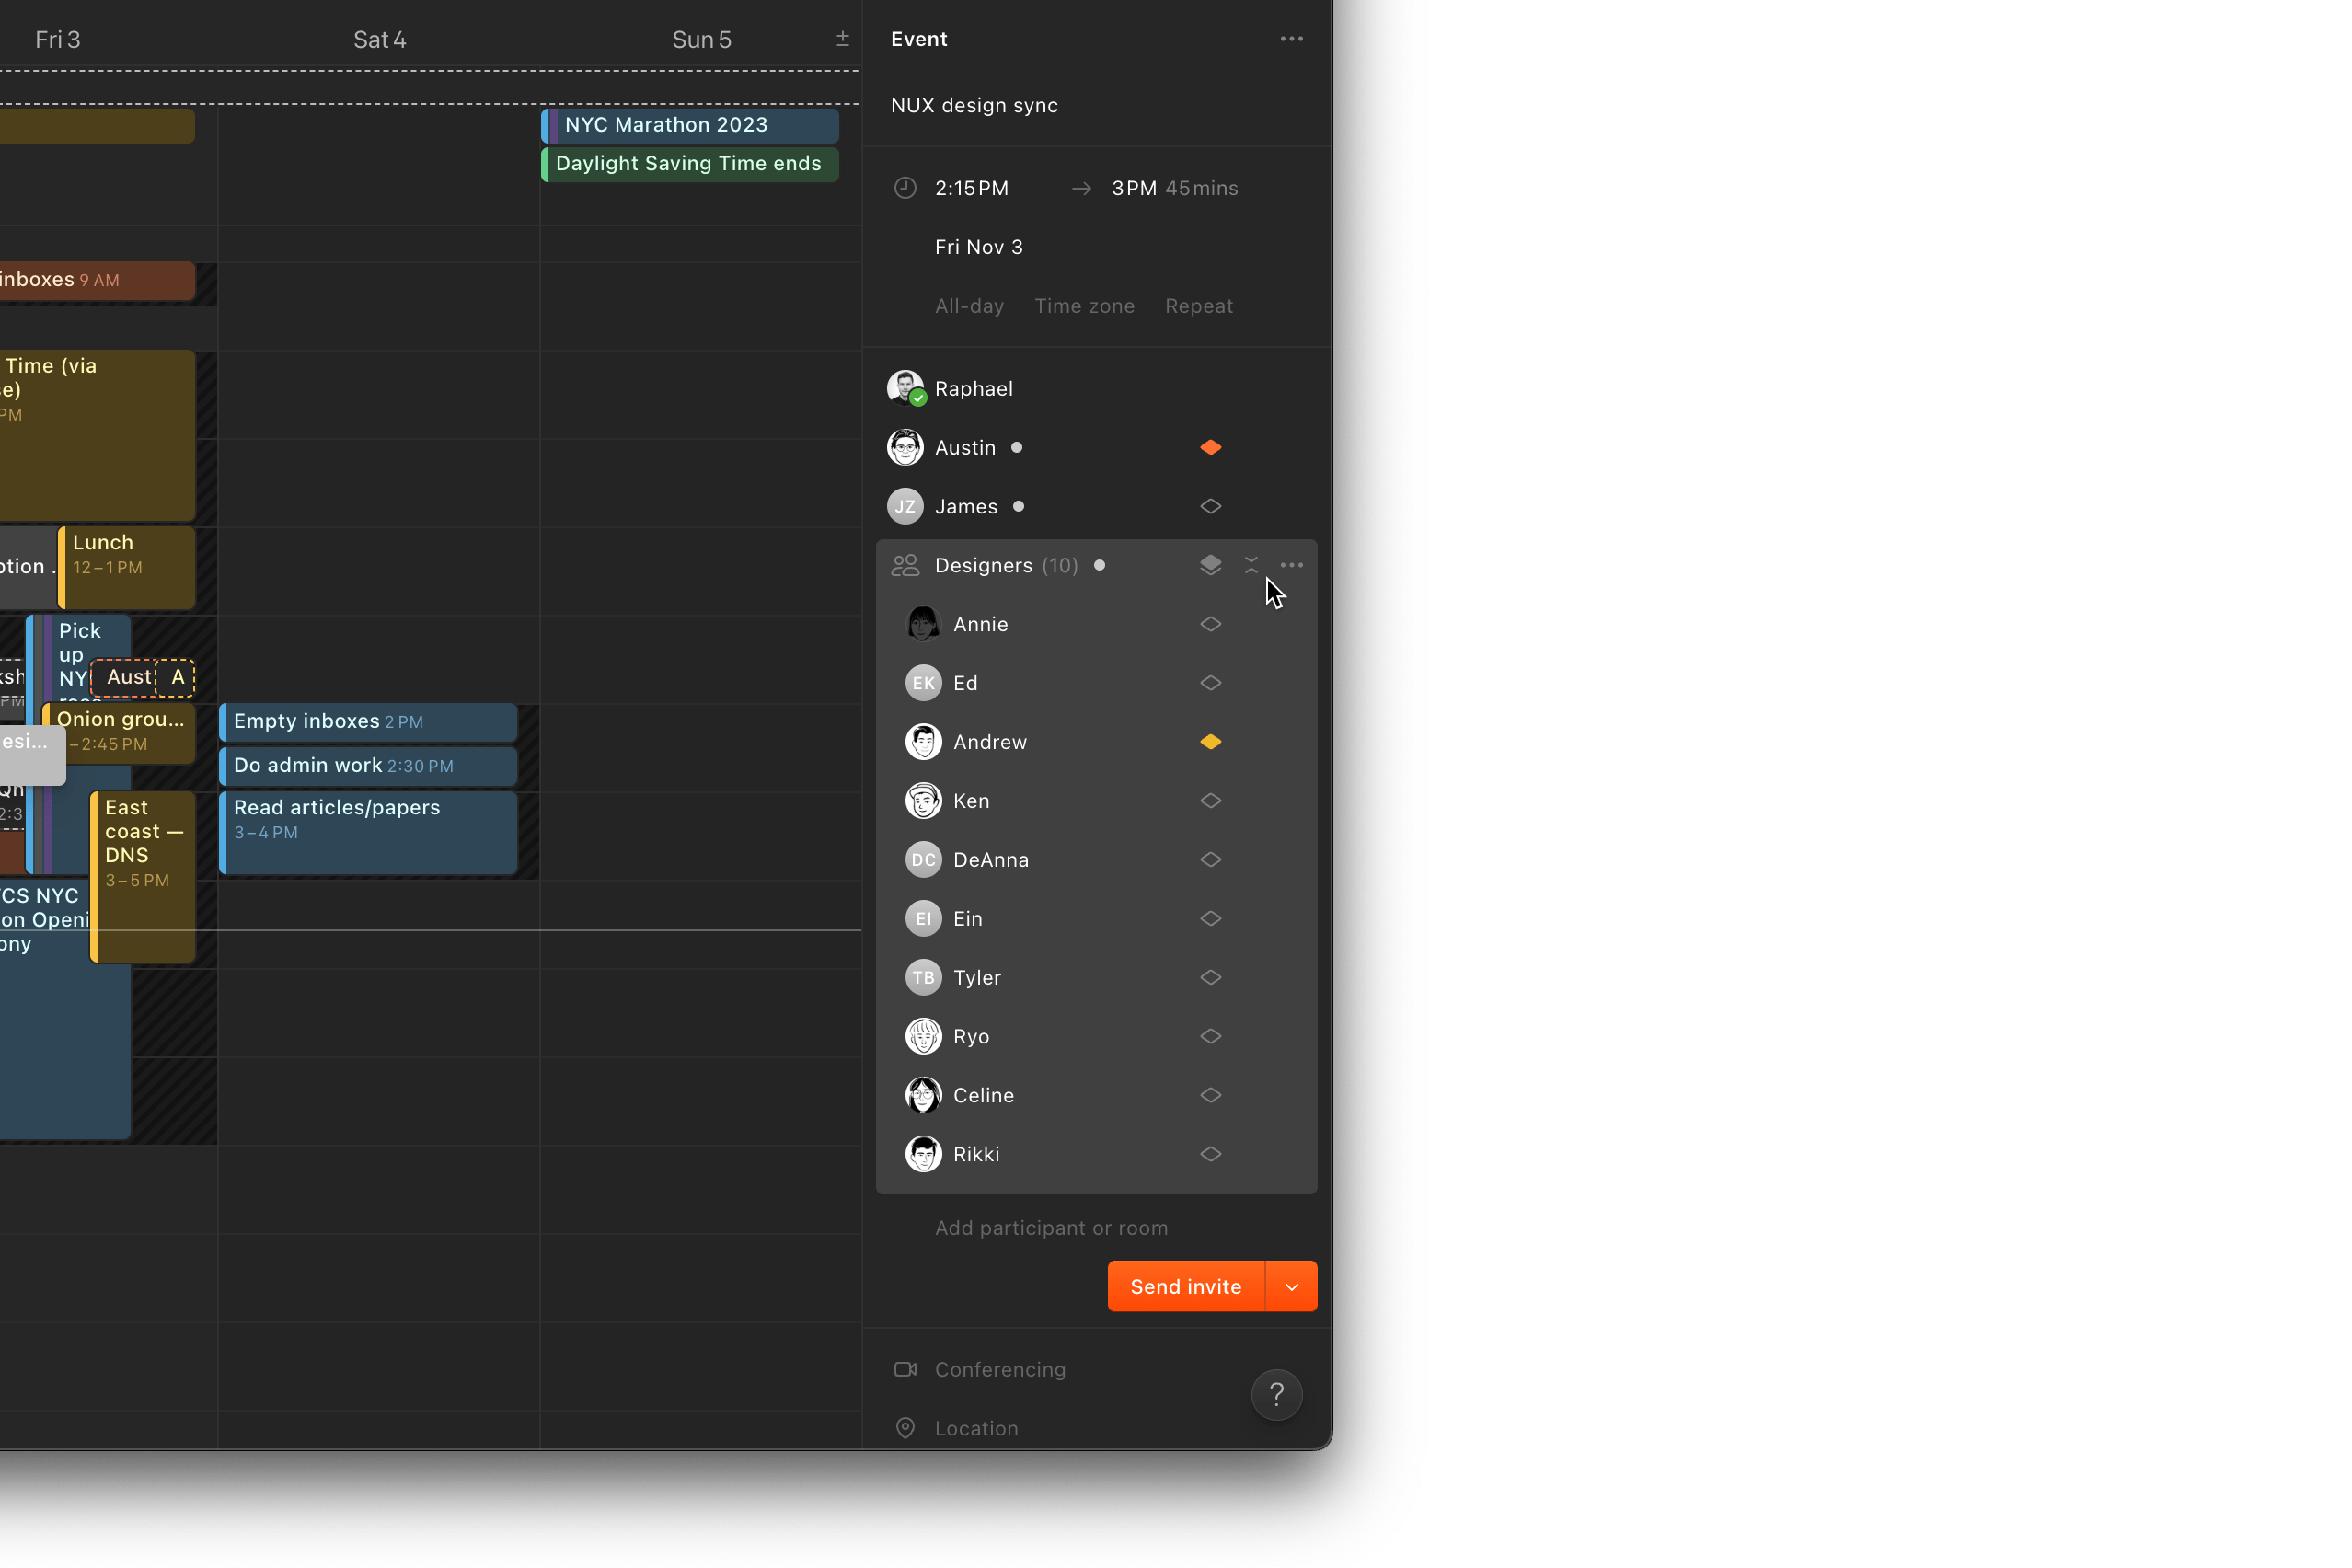Expand the Designers group list
The image size is (2352, 1568).
pos(1253,563)
